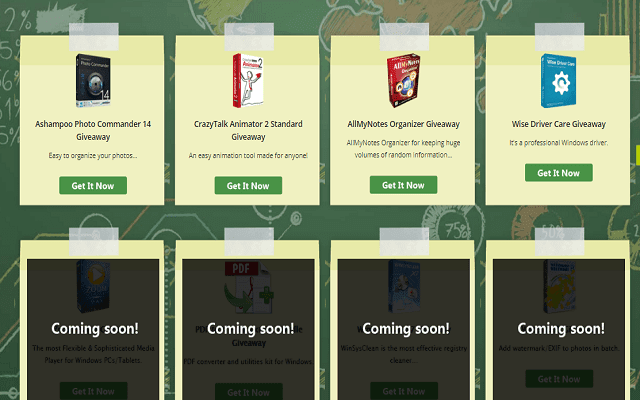
Task: Open the Ashampoo Photo Commander 14 Giveaway title
Action: 92,130
